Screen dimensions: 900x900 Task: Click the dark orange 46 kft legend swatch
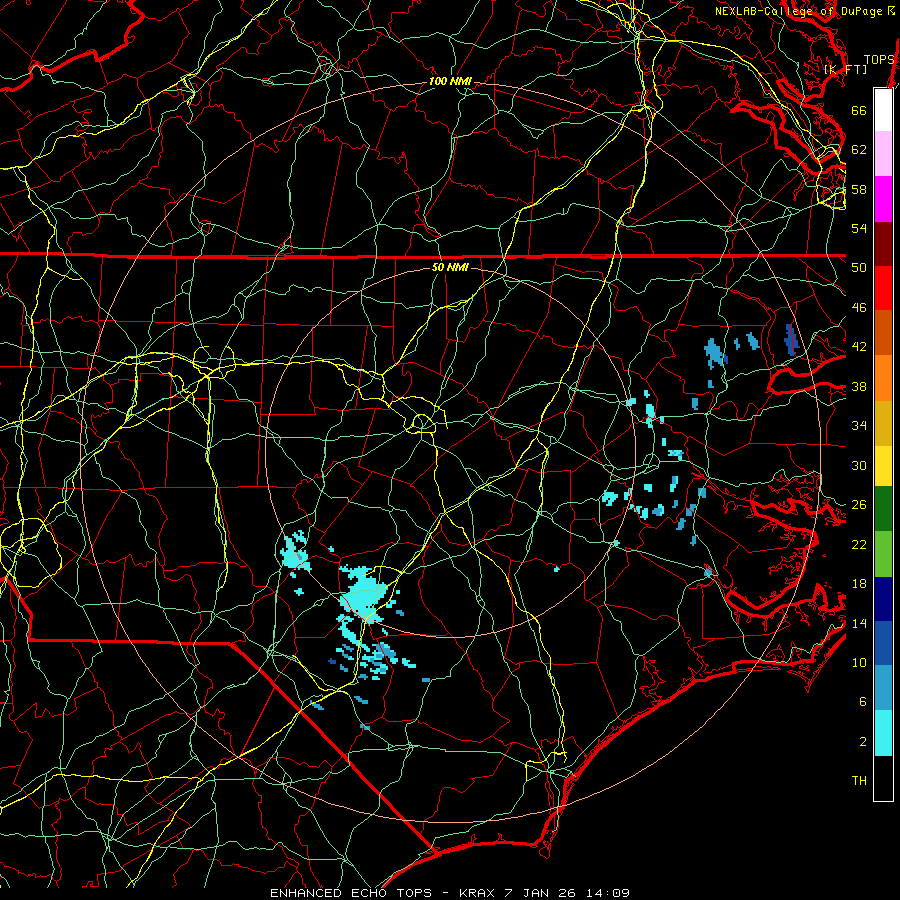883,333
